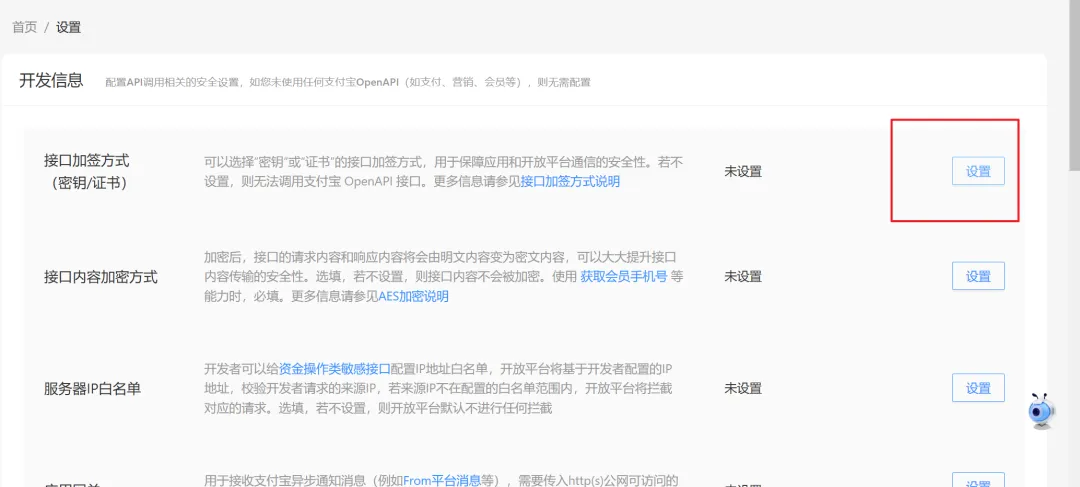Click the 开发信息 section heading

click(x=51, y=81)
